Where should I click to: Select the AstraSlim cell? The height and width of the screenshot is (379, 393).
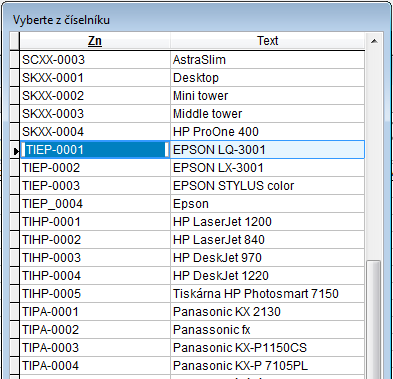point(267,60)
